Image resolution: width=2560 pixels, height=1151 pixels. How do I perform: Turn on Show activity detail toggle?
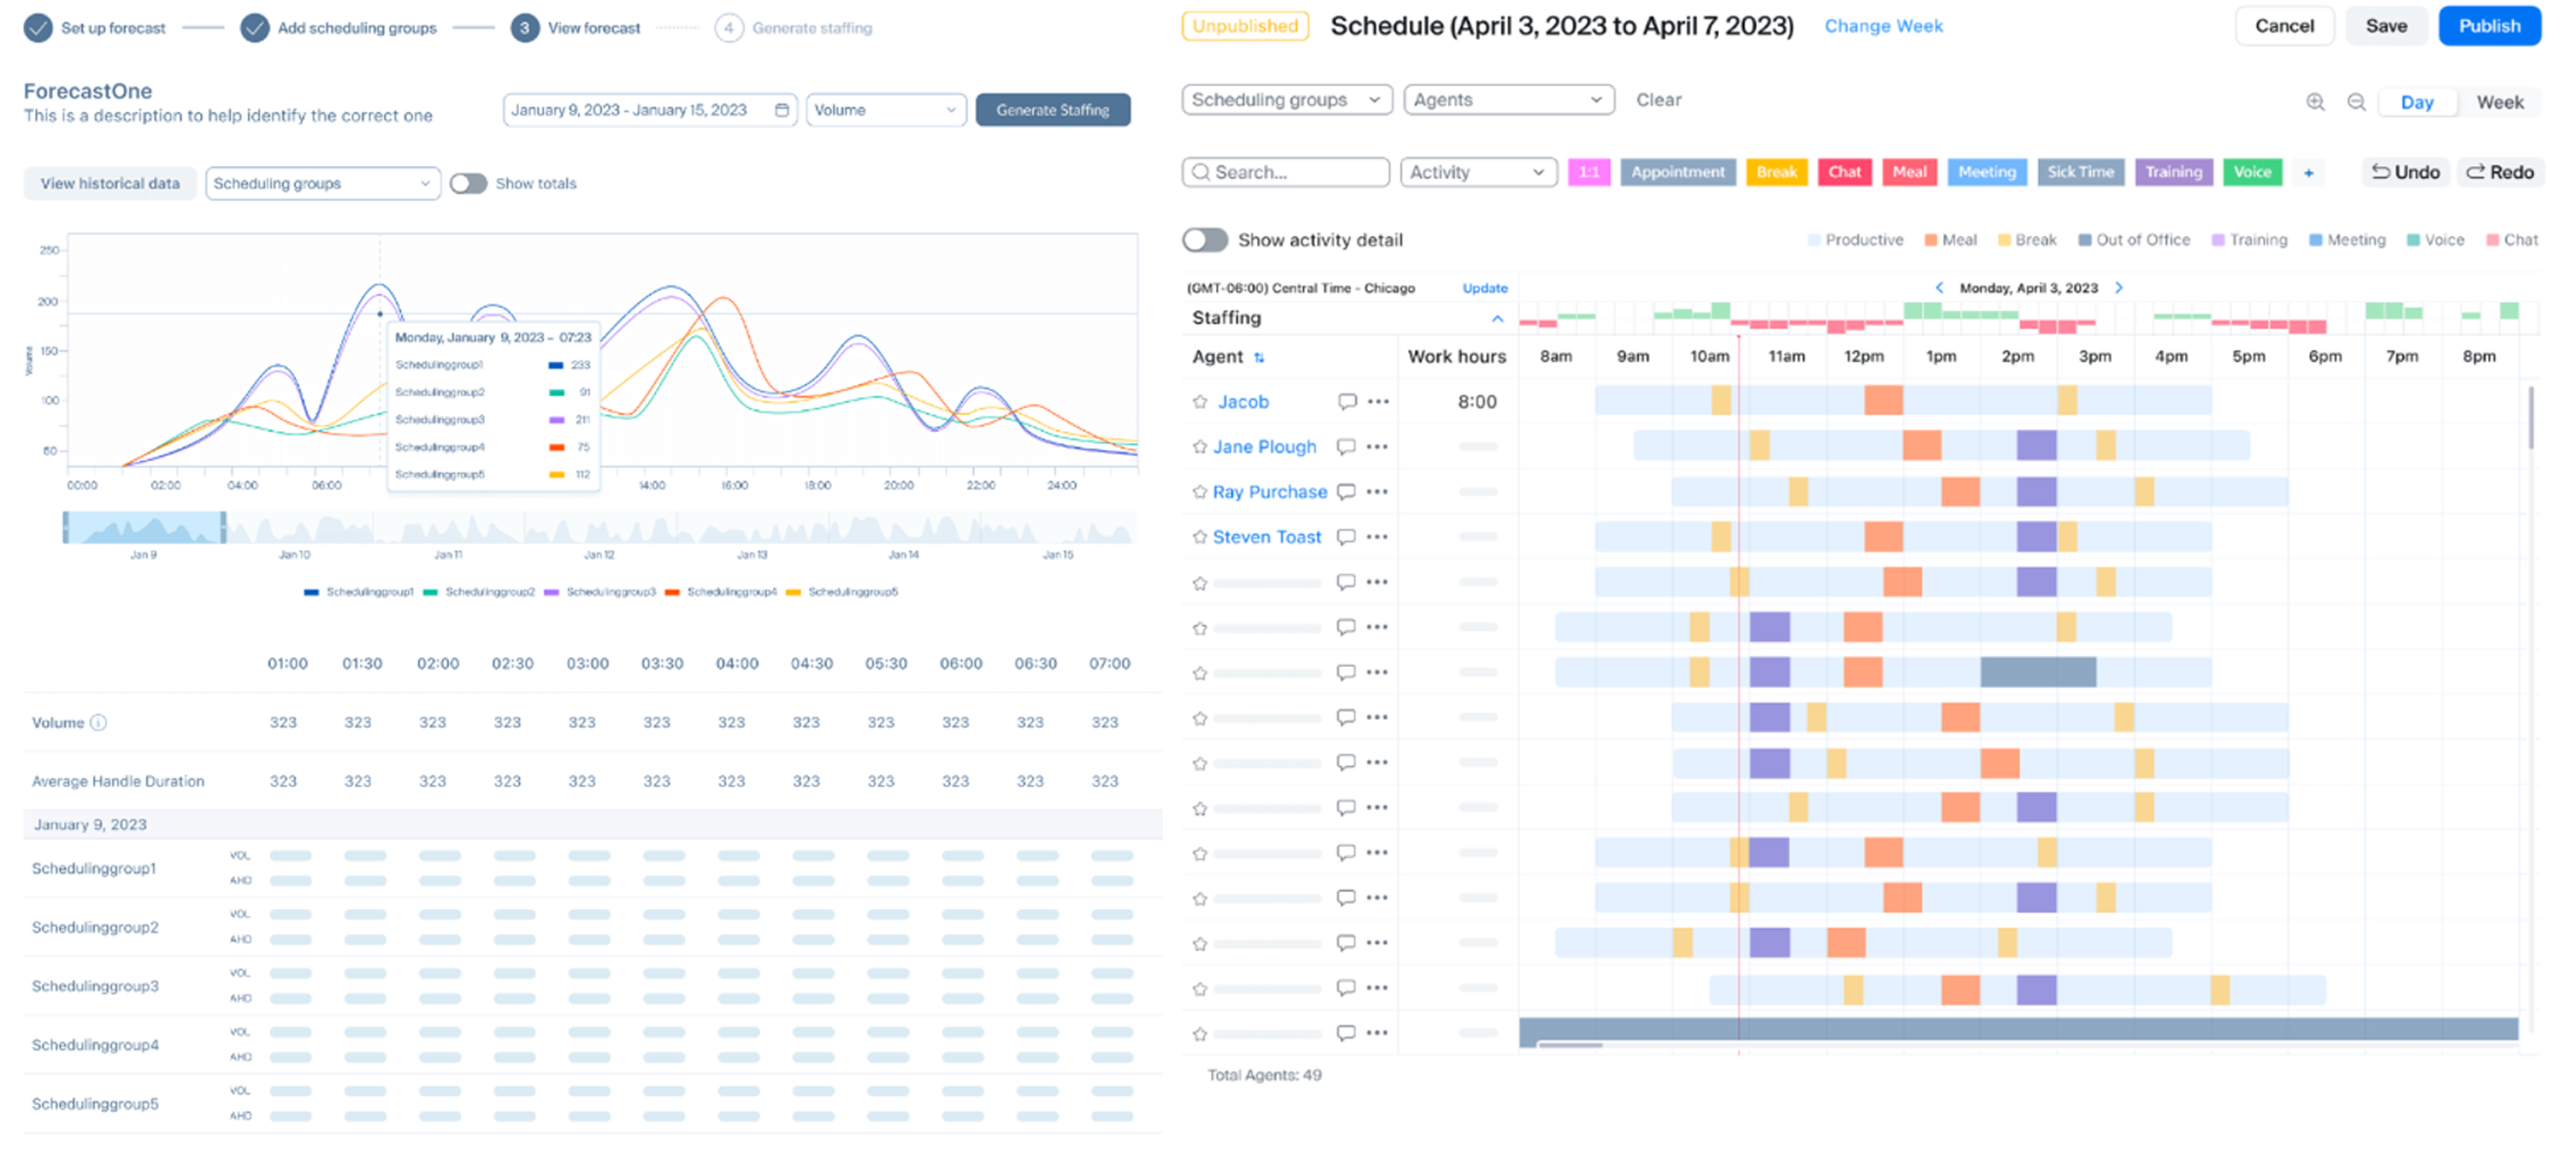click(1205, 240)
